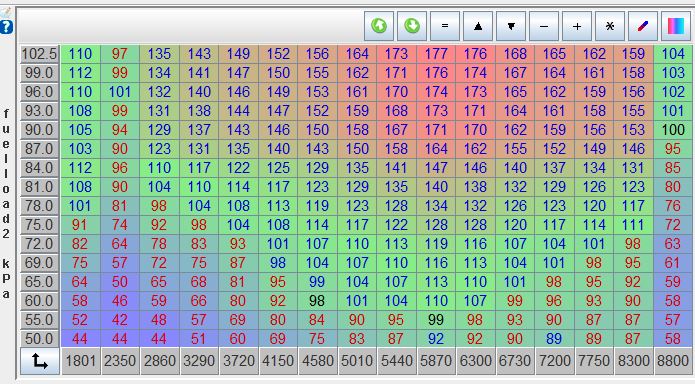Select the 50.0 kPa row header
Viewport: 695px width, 384px height.
(39, 339)
